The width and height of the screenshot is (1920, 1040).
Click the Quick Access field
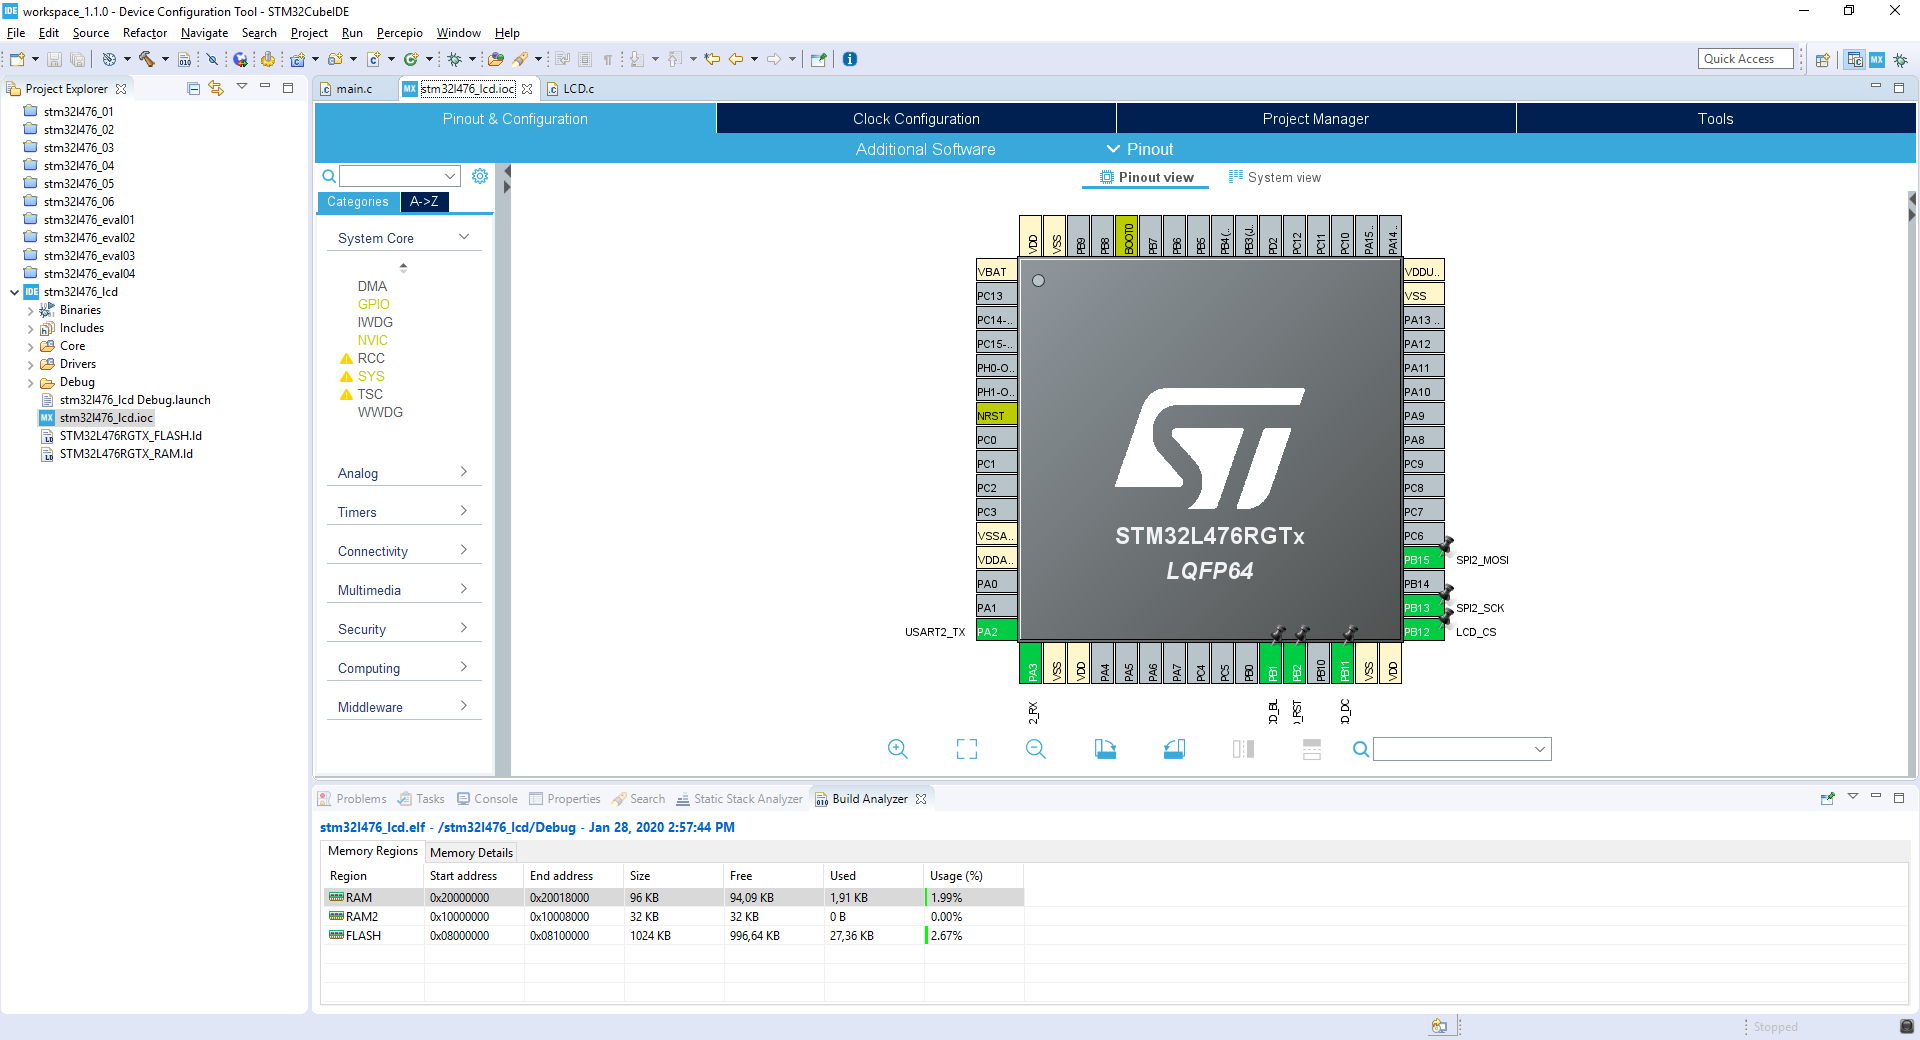[1744, 59]
